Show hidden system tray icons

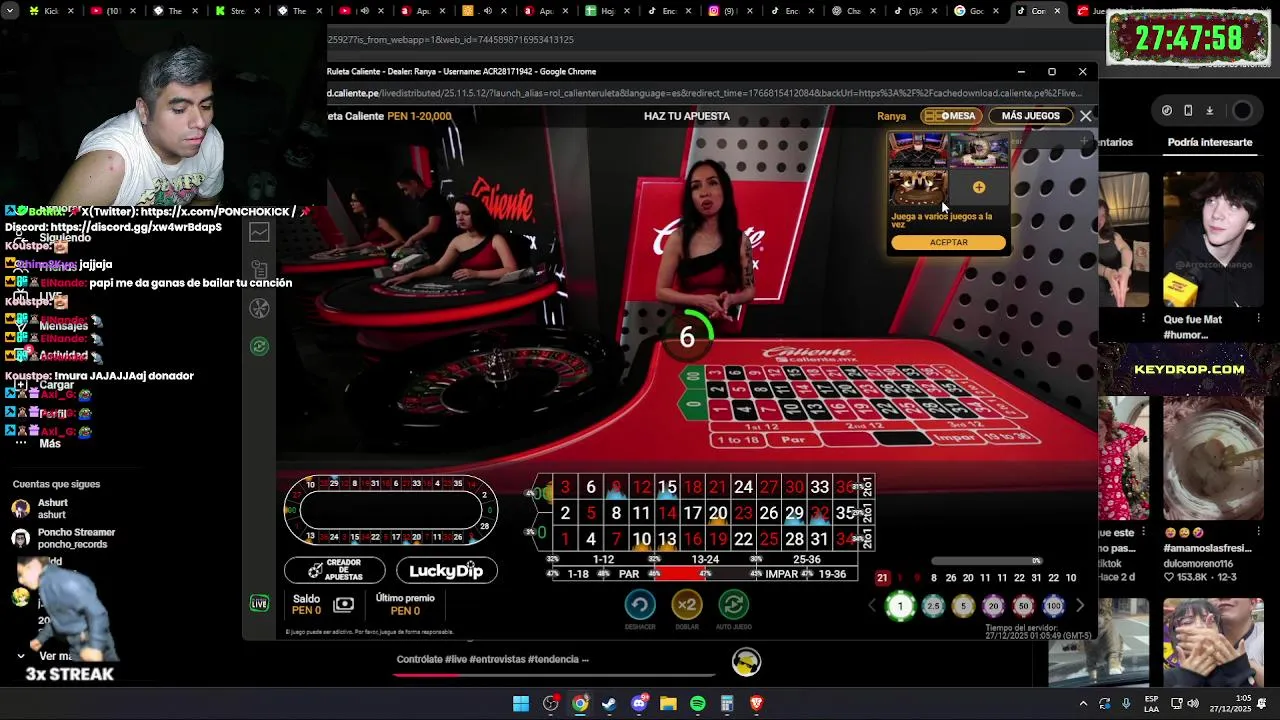click(x=1083, y=704)
